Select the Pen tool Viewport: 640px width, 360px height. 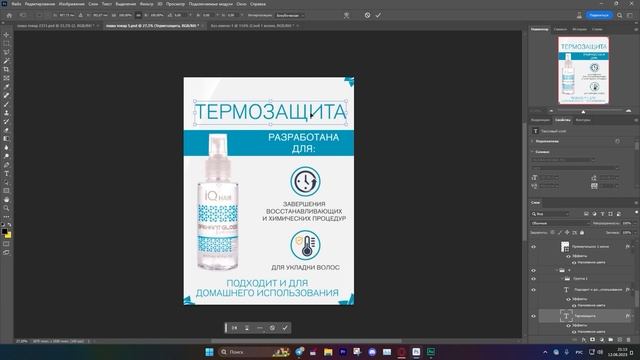point(6,165)
